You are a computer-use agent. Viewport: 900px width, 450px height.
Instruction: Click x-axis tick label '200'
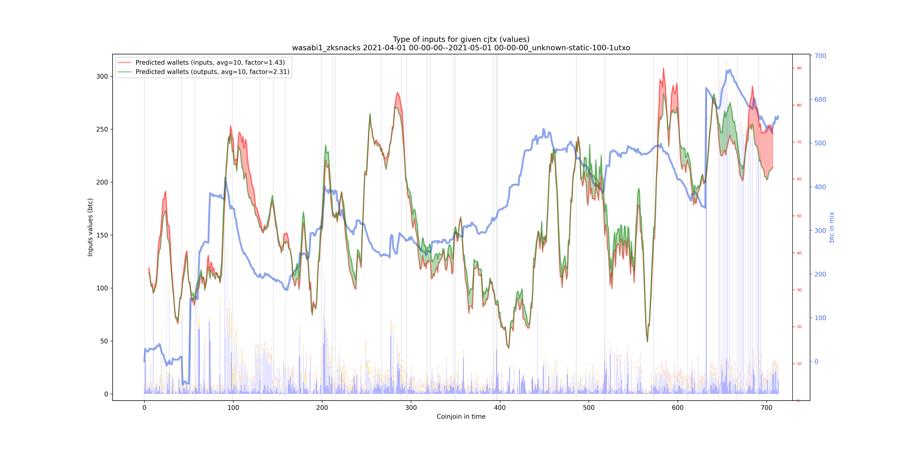pyautogui.click(x=321, y=406)
